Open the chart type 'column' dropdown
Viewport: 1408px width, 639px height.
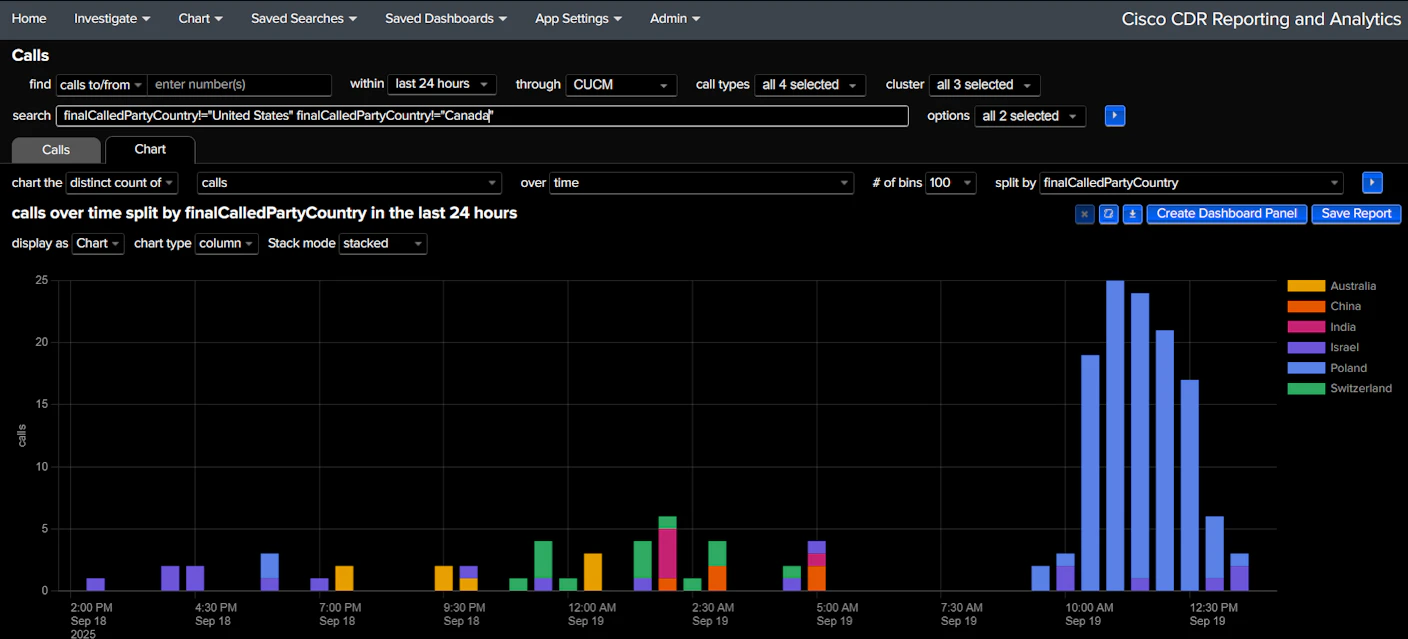226,243
